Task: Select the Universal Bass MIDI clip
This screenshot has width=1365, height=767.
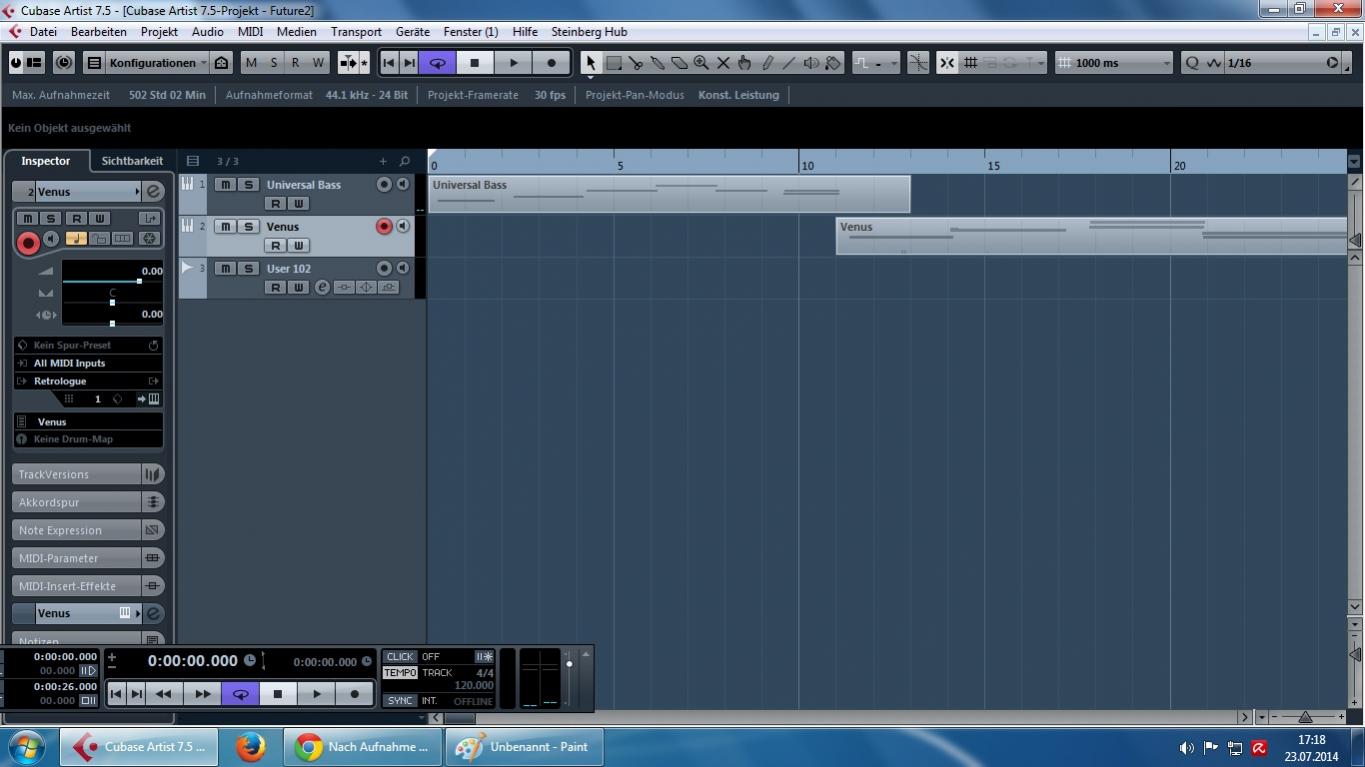Action: click(669, 194)
